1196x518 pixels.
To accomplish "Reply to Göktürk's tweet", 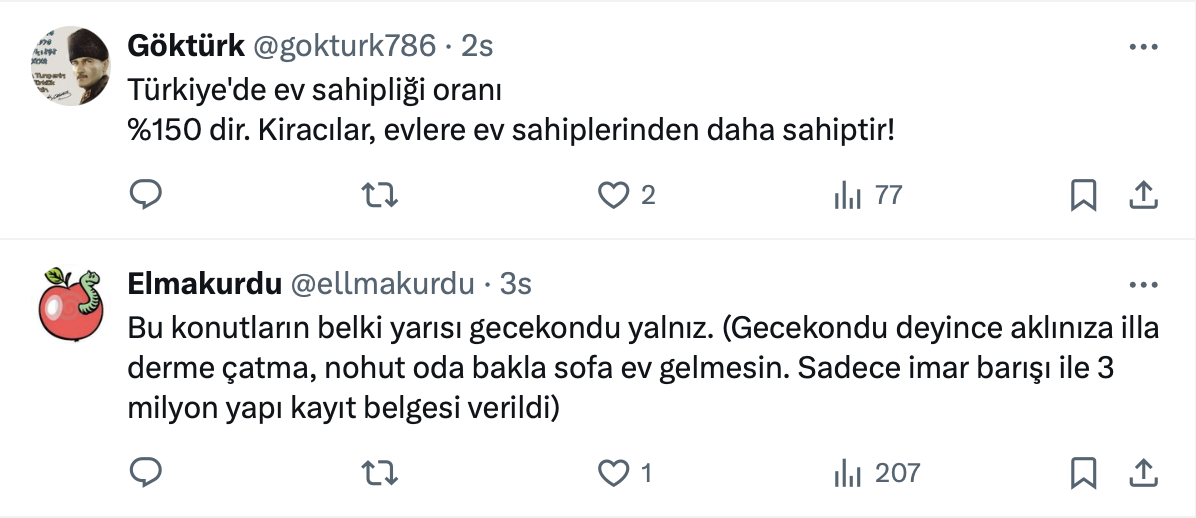I will pyautogui.click(x=146, y=195).
